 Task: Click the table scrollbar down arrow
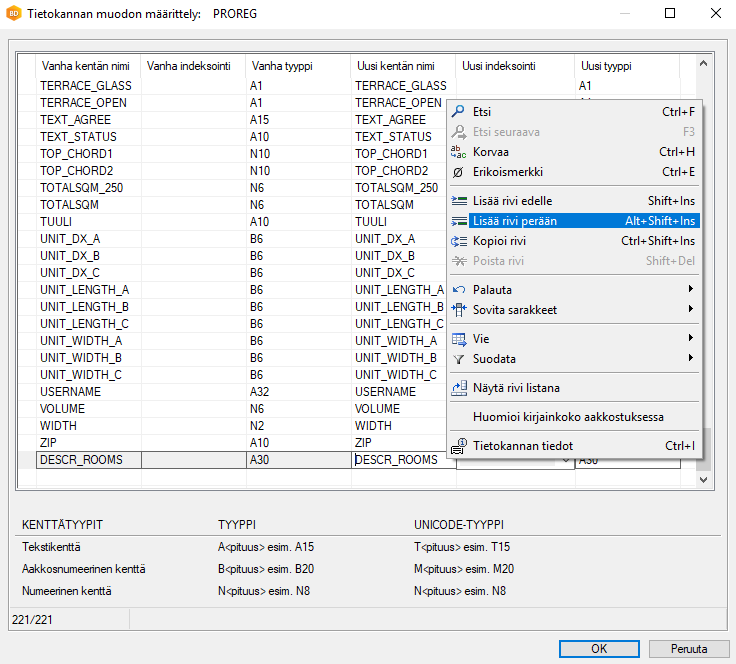pyautogui.click(x=703, y=480)
